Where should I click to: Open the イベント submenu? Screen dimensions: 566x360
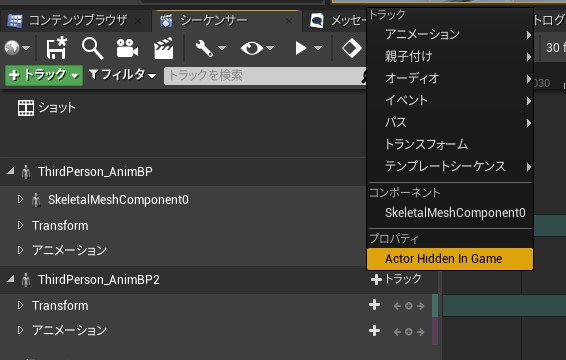(x=450, y=100)
